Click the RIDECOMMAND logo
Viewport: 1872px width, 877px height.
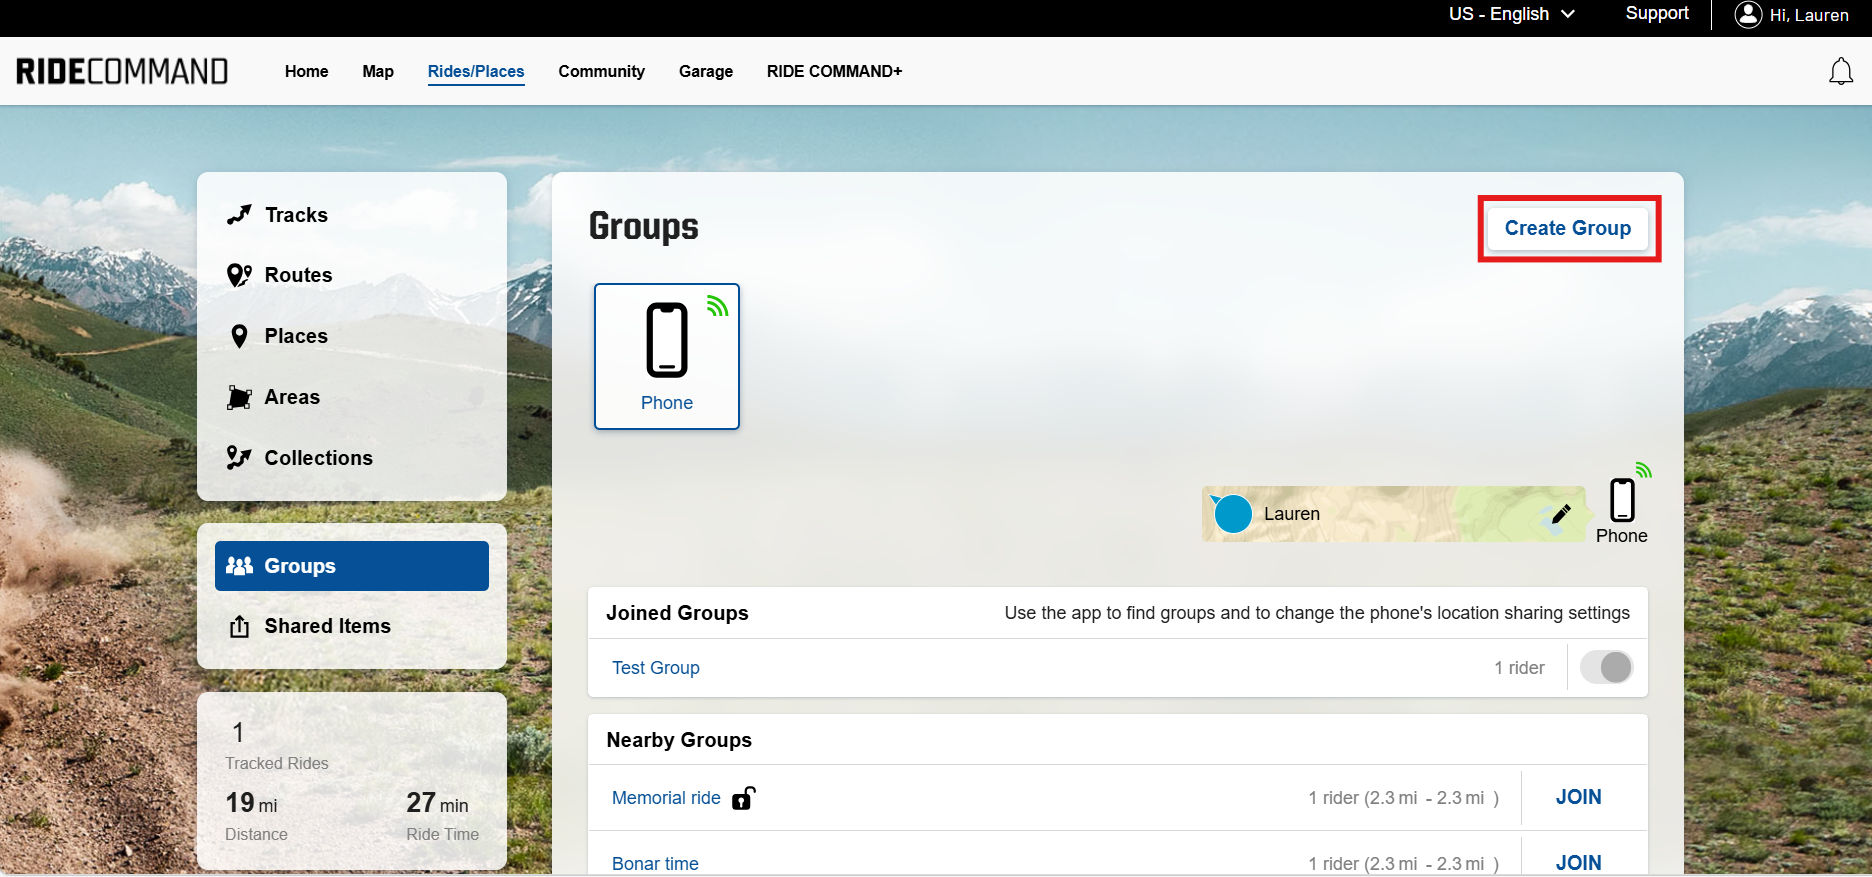pos(122,71)
